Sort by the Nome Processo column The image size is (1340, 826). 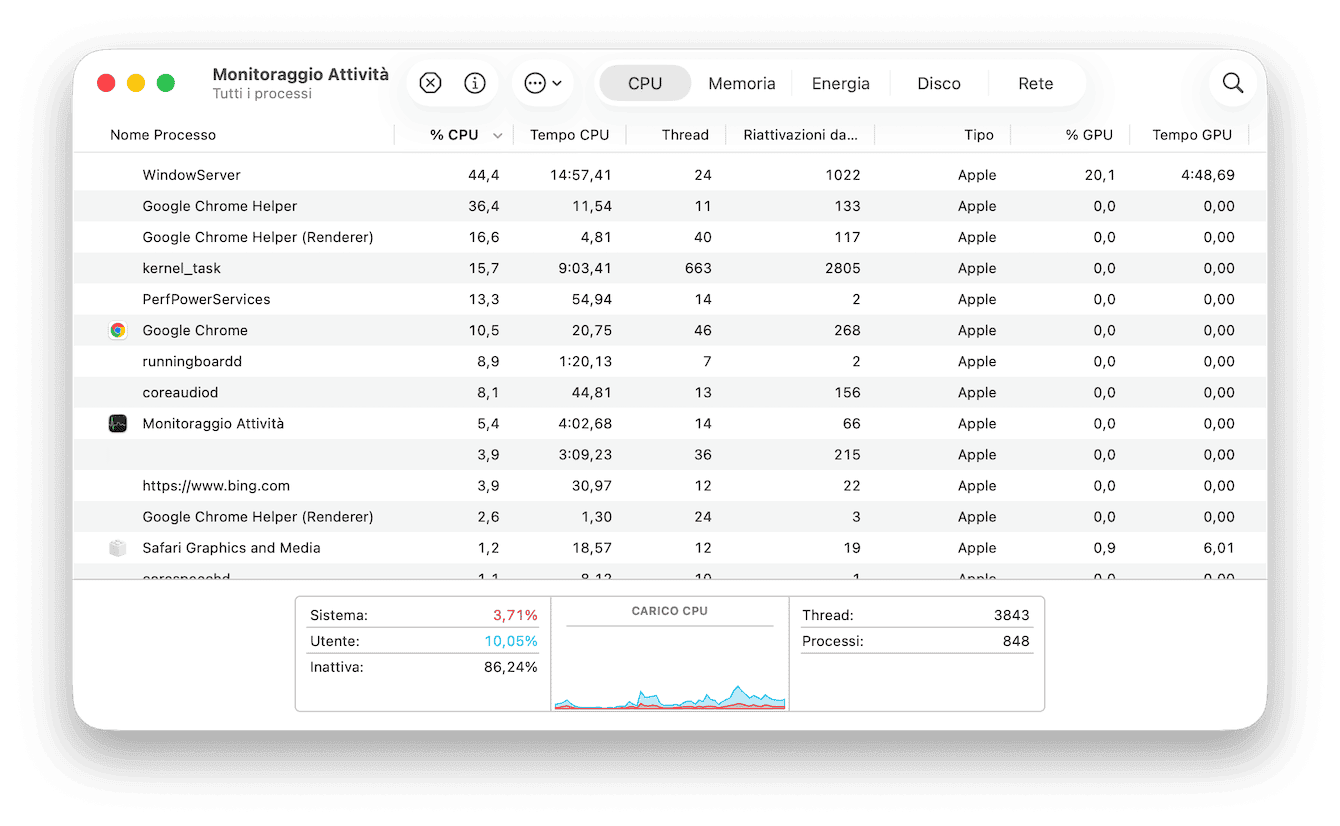(163, 135)
